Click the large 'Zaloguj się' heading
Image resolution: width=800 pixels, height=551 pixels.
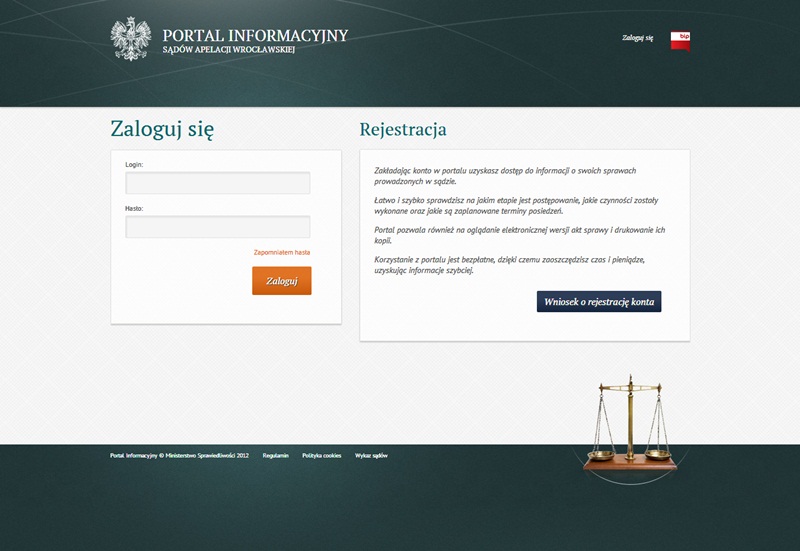[162, 129]
